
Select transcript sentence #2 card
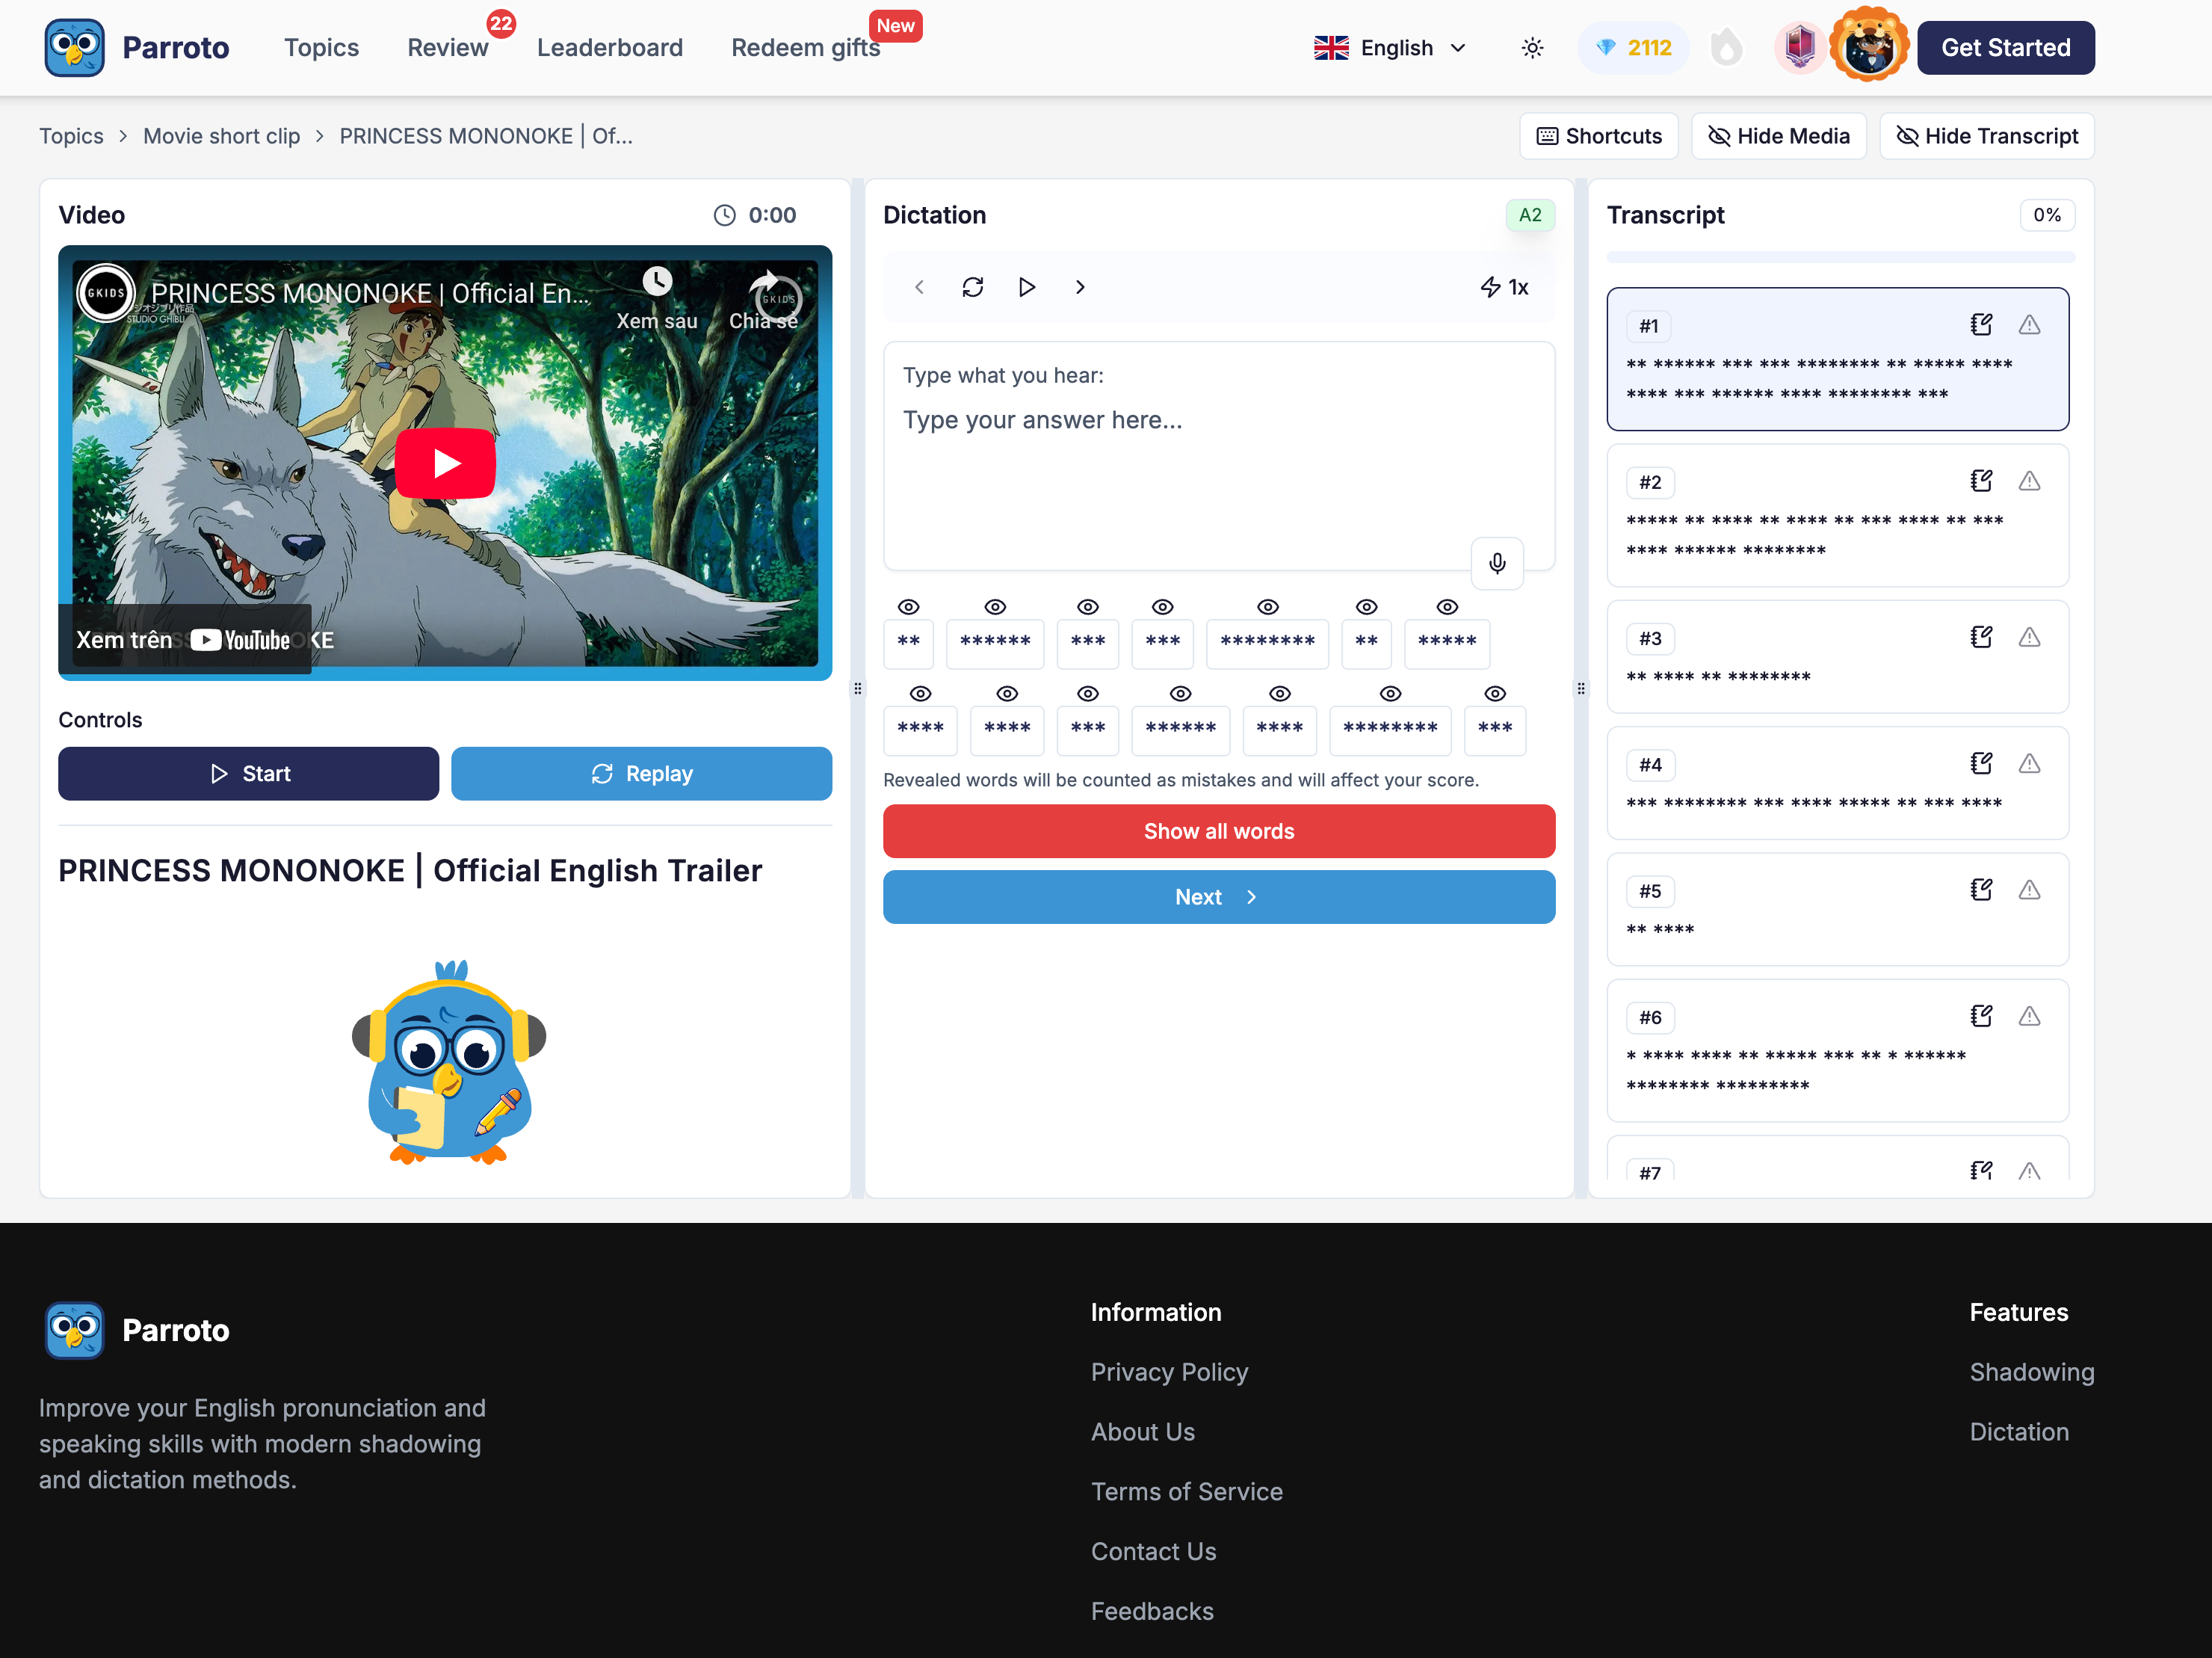coord(1837,516)
